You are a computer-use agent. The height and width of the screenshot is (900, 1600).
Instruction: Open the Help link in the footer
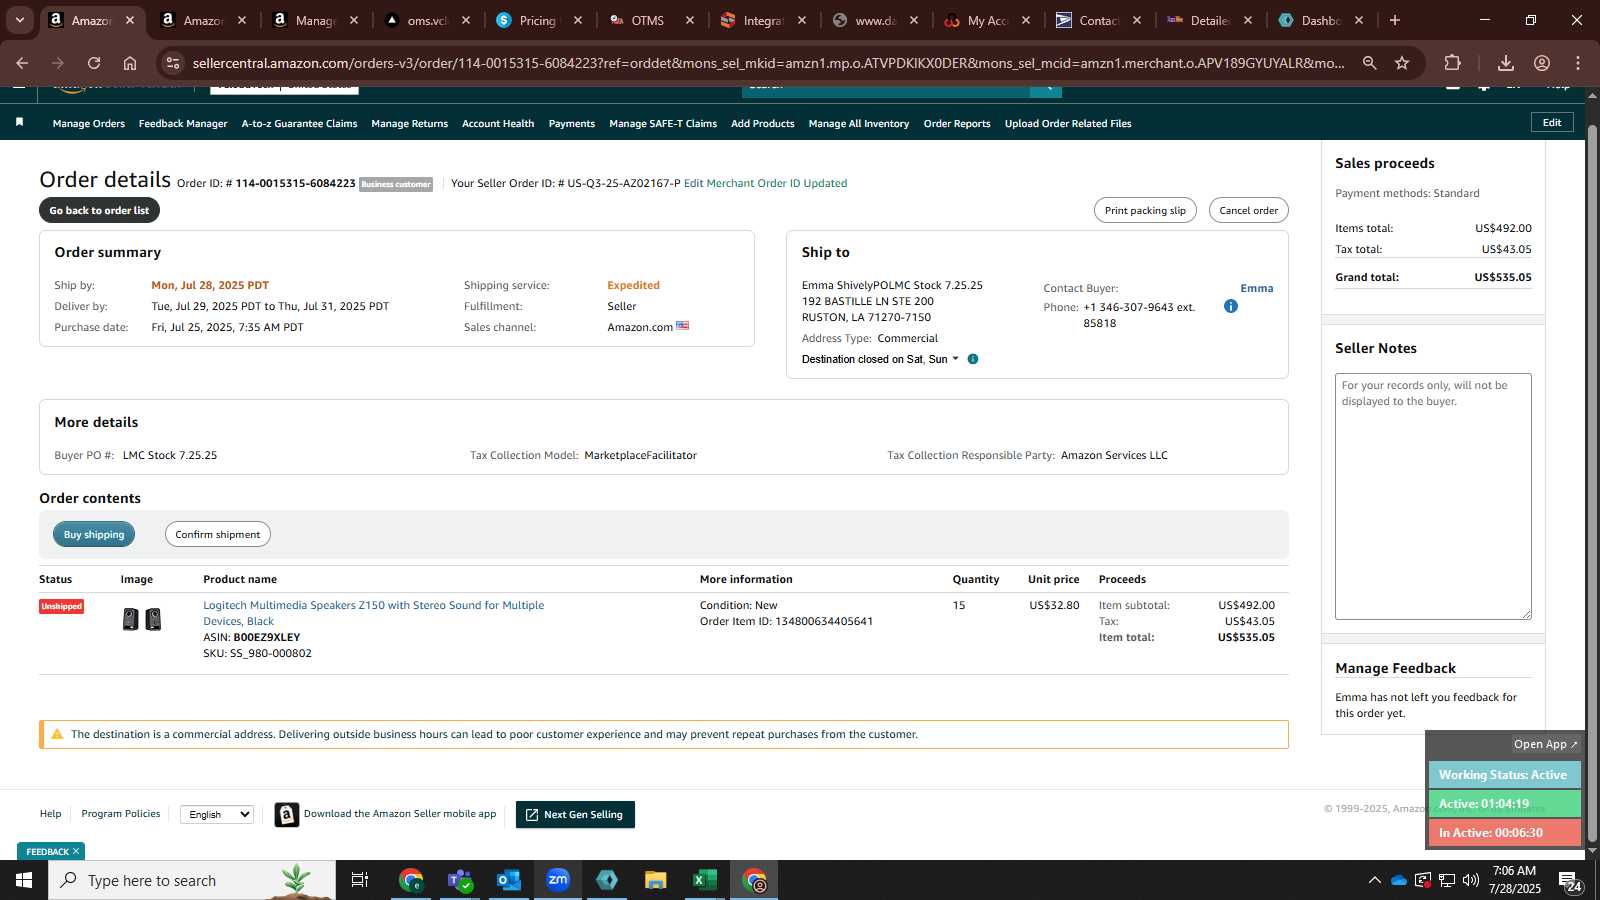click(50, 814)
